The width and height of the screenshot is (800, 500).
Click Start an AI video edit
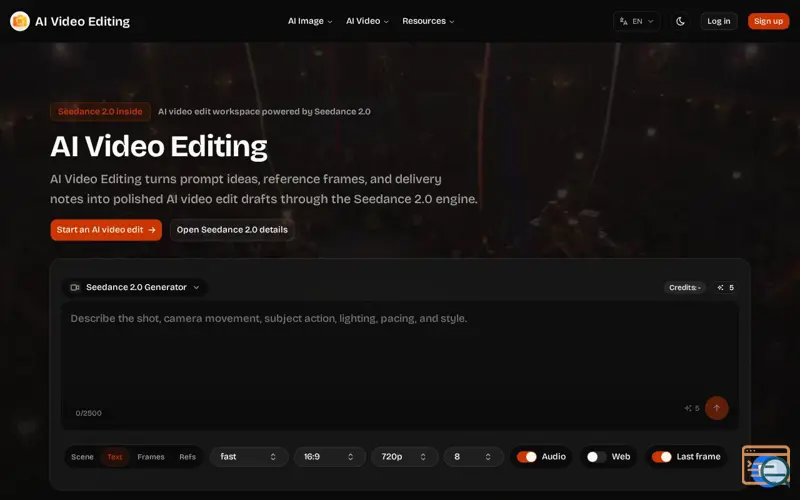point(106,230)
